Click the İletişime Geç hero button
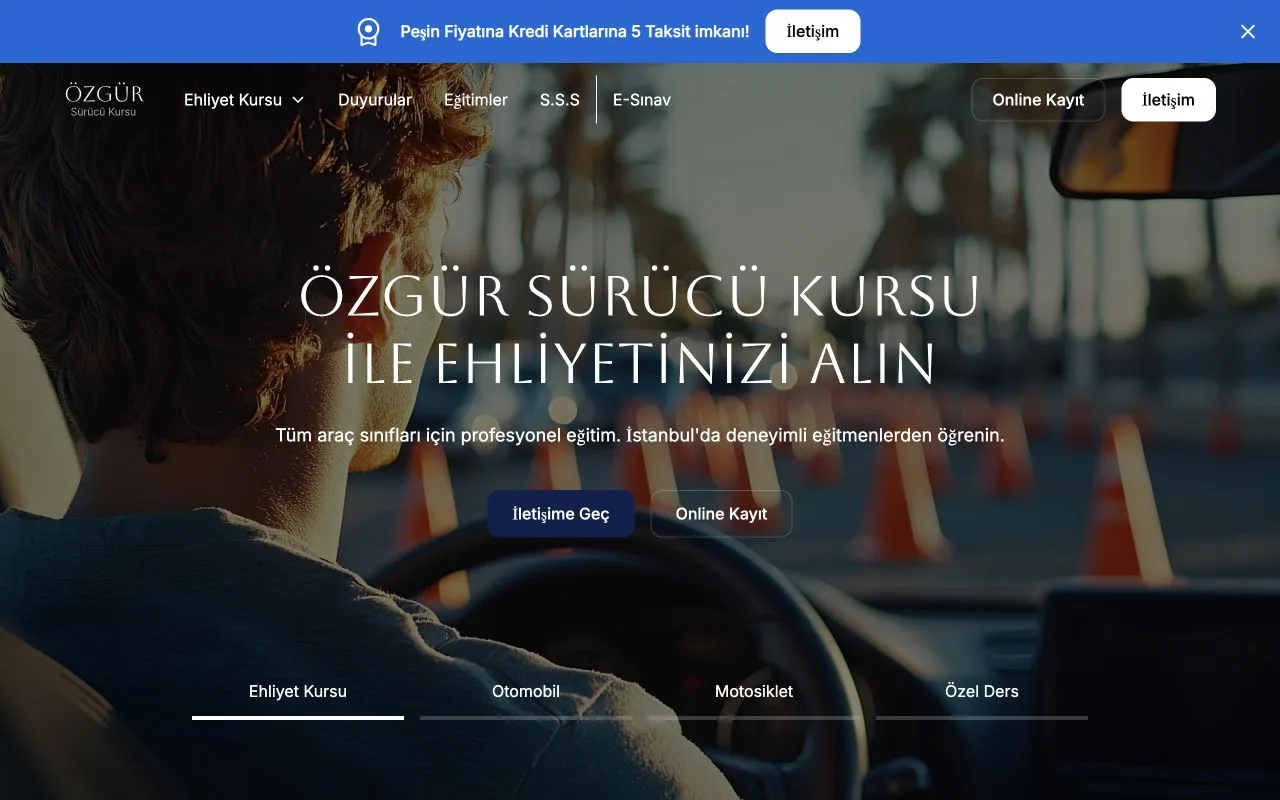This screenshot has height=800, width=1280. coord(561,514)
